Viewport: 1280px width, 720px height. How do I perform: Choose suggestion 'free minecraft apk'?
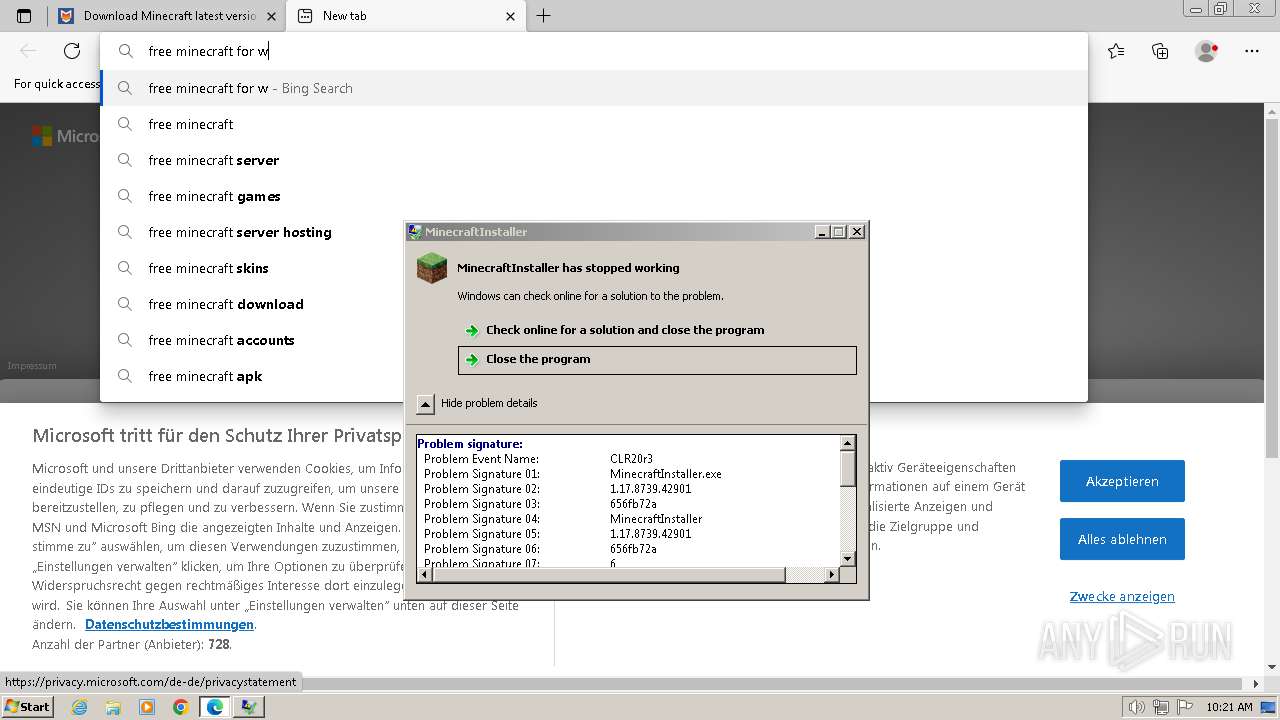tap(594, 376)
